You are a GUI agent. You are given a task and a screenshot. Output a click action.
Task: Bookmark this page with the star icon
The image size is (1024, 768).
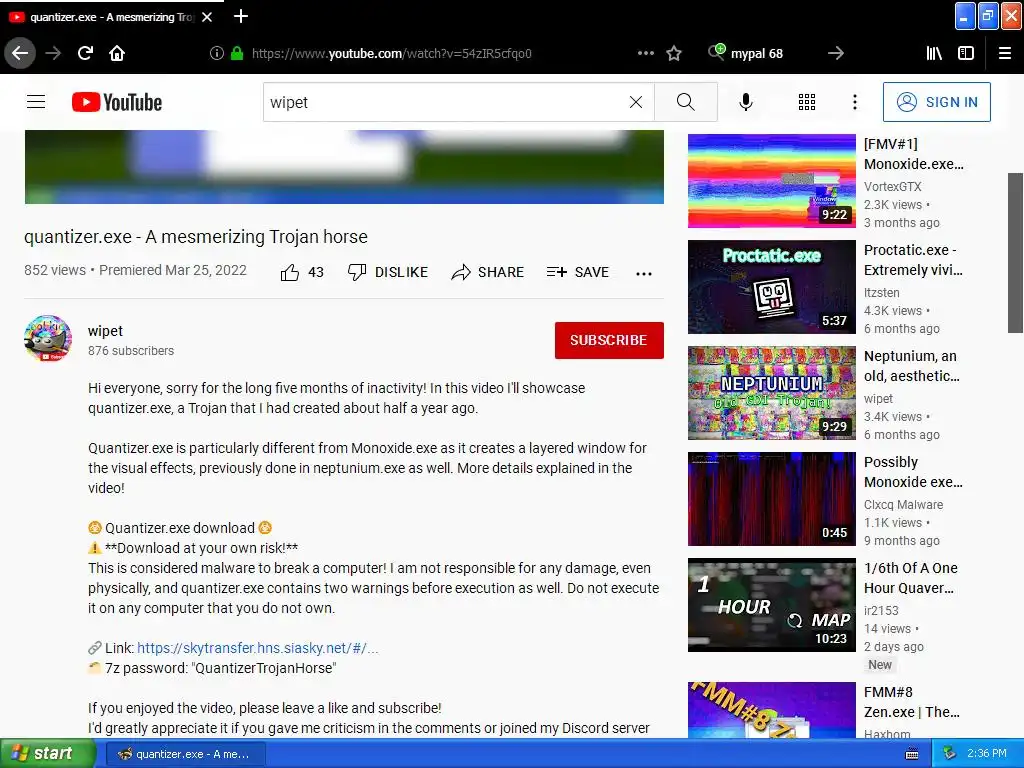[674, 54]
